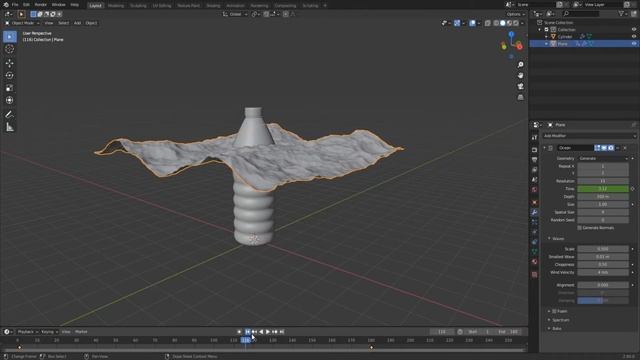The width and height of the screenshot is (640, 360).
Task: Remove the Ocean modifier with X
Action: pos(625,148)
